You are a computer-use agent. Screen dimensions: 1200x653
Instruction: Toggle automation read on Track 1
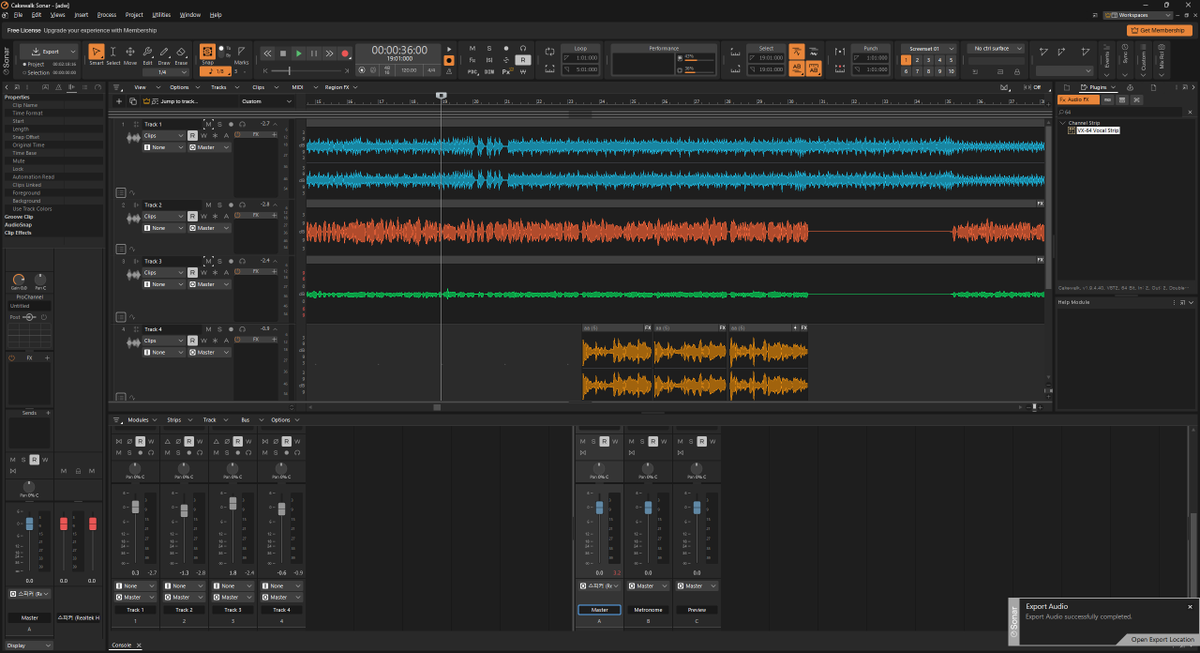(192, 135)
